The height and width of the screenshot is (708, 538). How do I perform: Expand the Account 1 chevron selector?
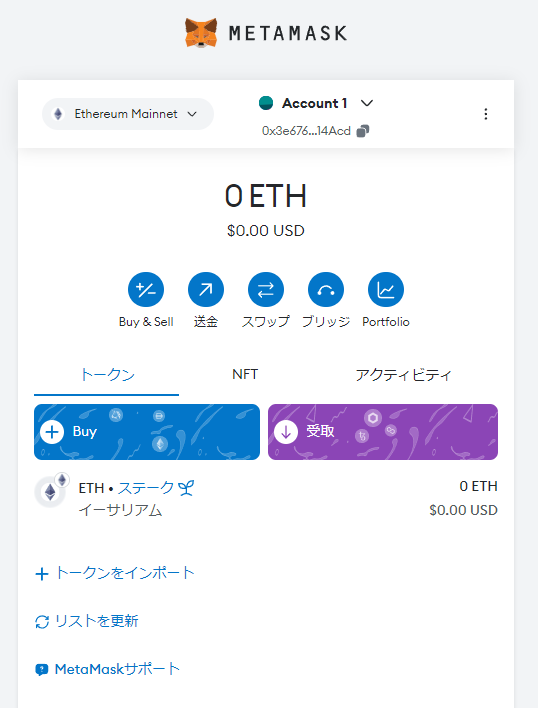tap(367, 103)
